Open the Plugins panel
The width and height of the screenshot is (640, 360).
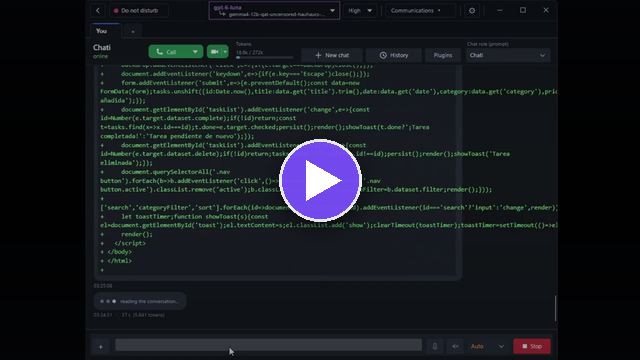point(442,55)
